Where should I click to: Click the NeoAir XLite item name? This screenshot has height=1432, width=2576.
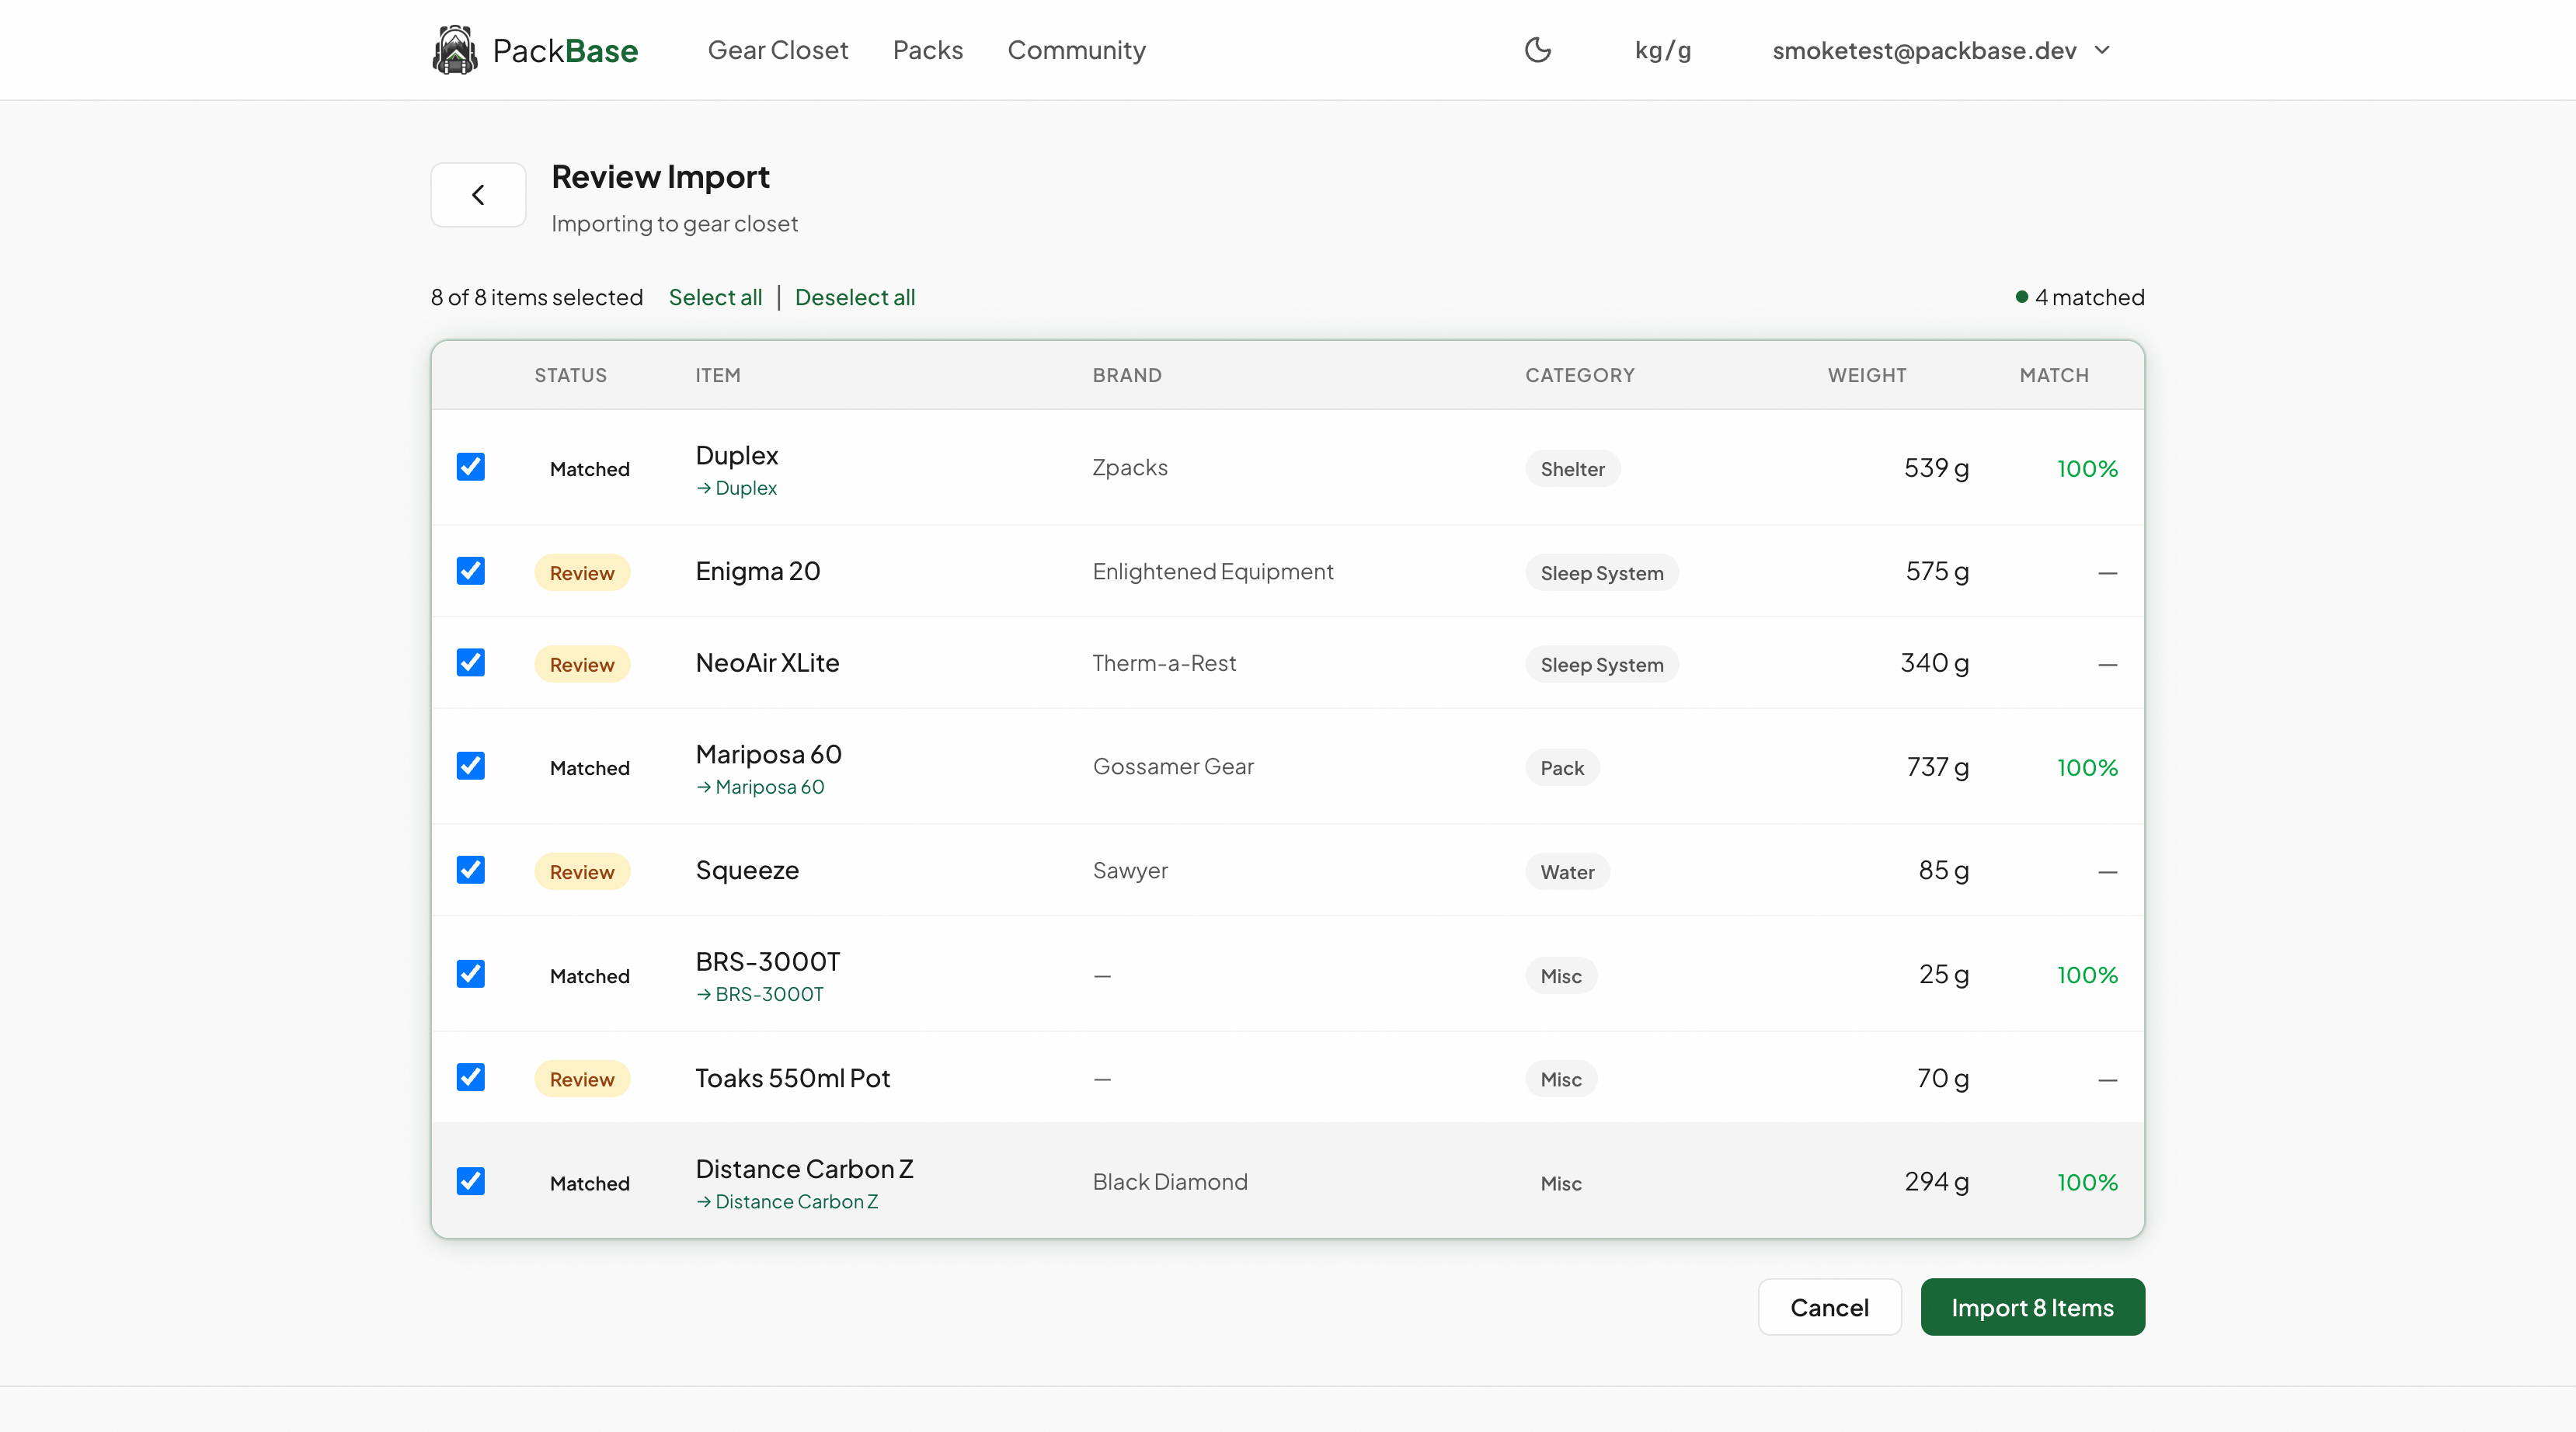point(767,663)
